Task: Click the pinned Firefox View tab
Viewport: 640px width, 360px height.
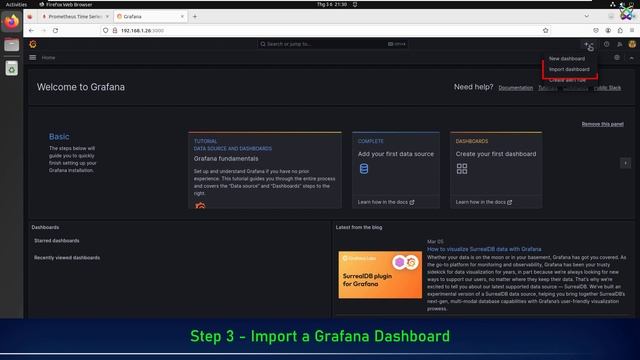Action: (x=30, y=16)
